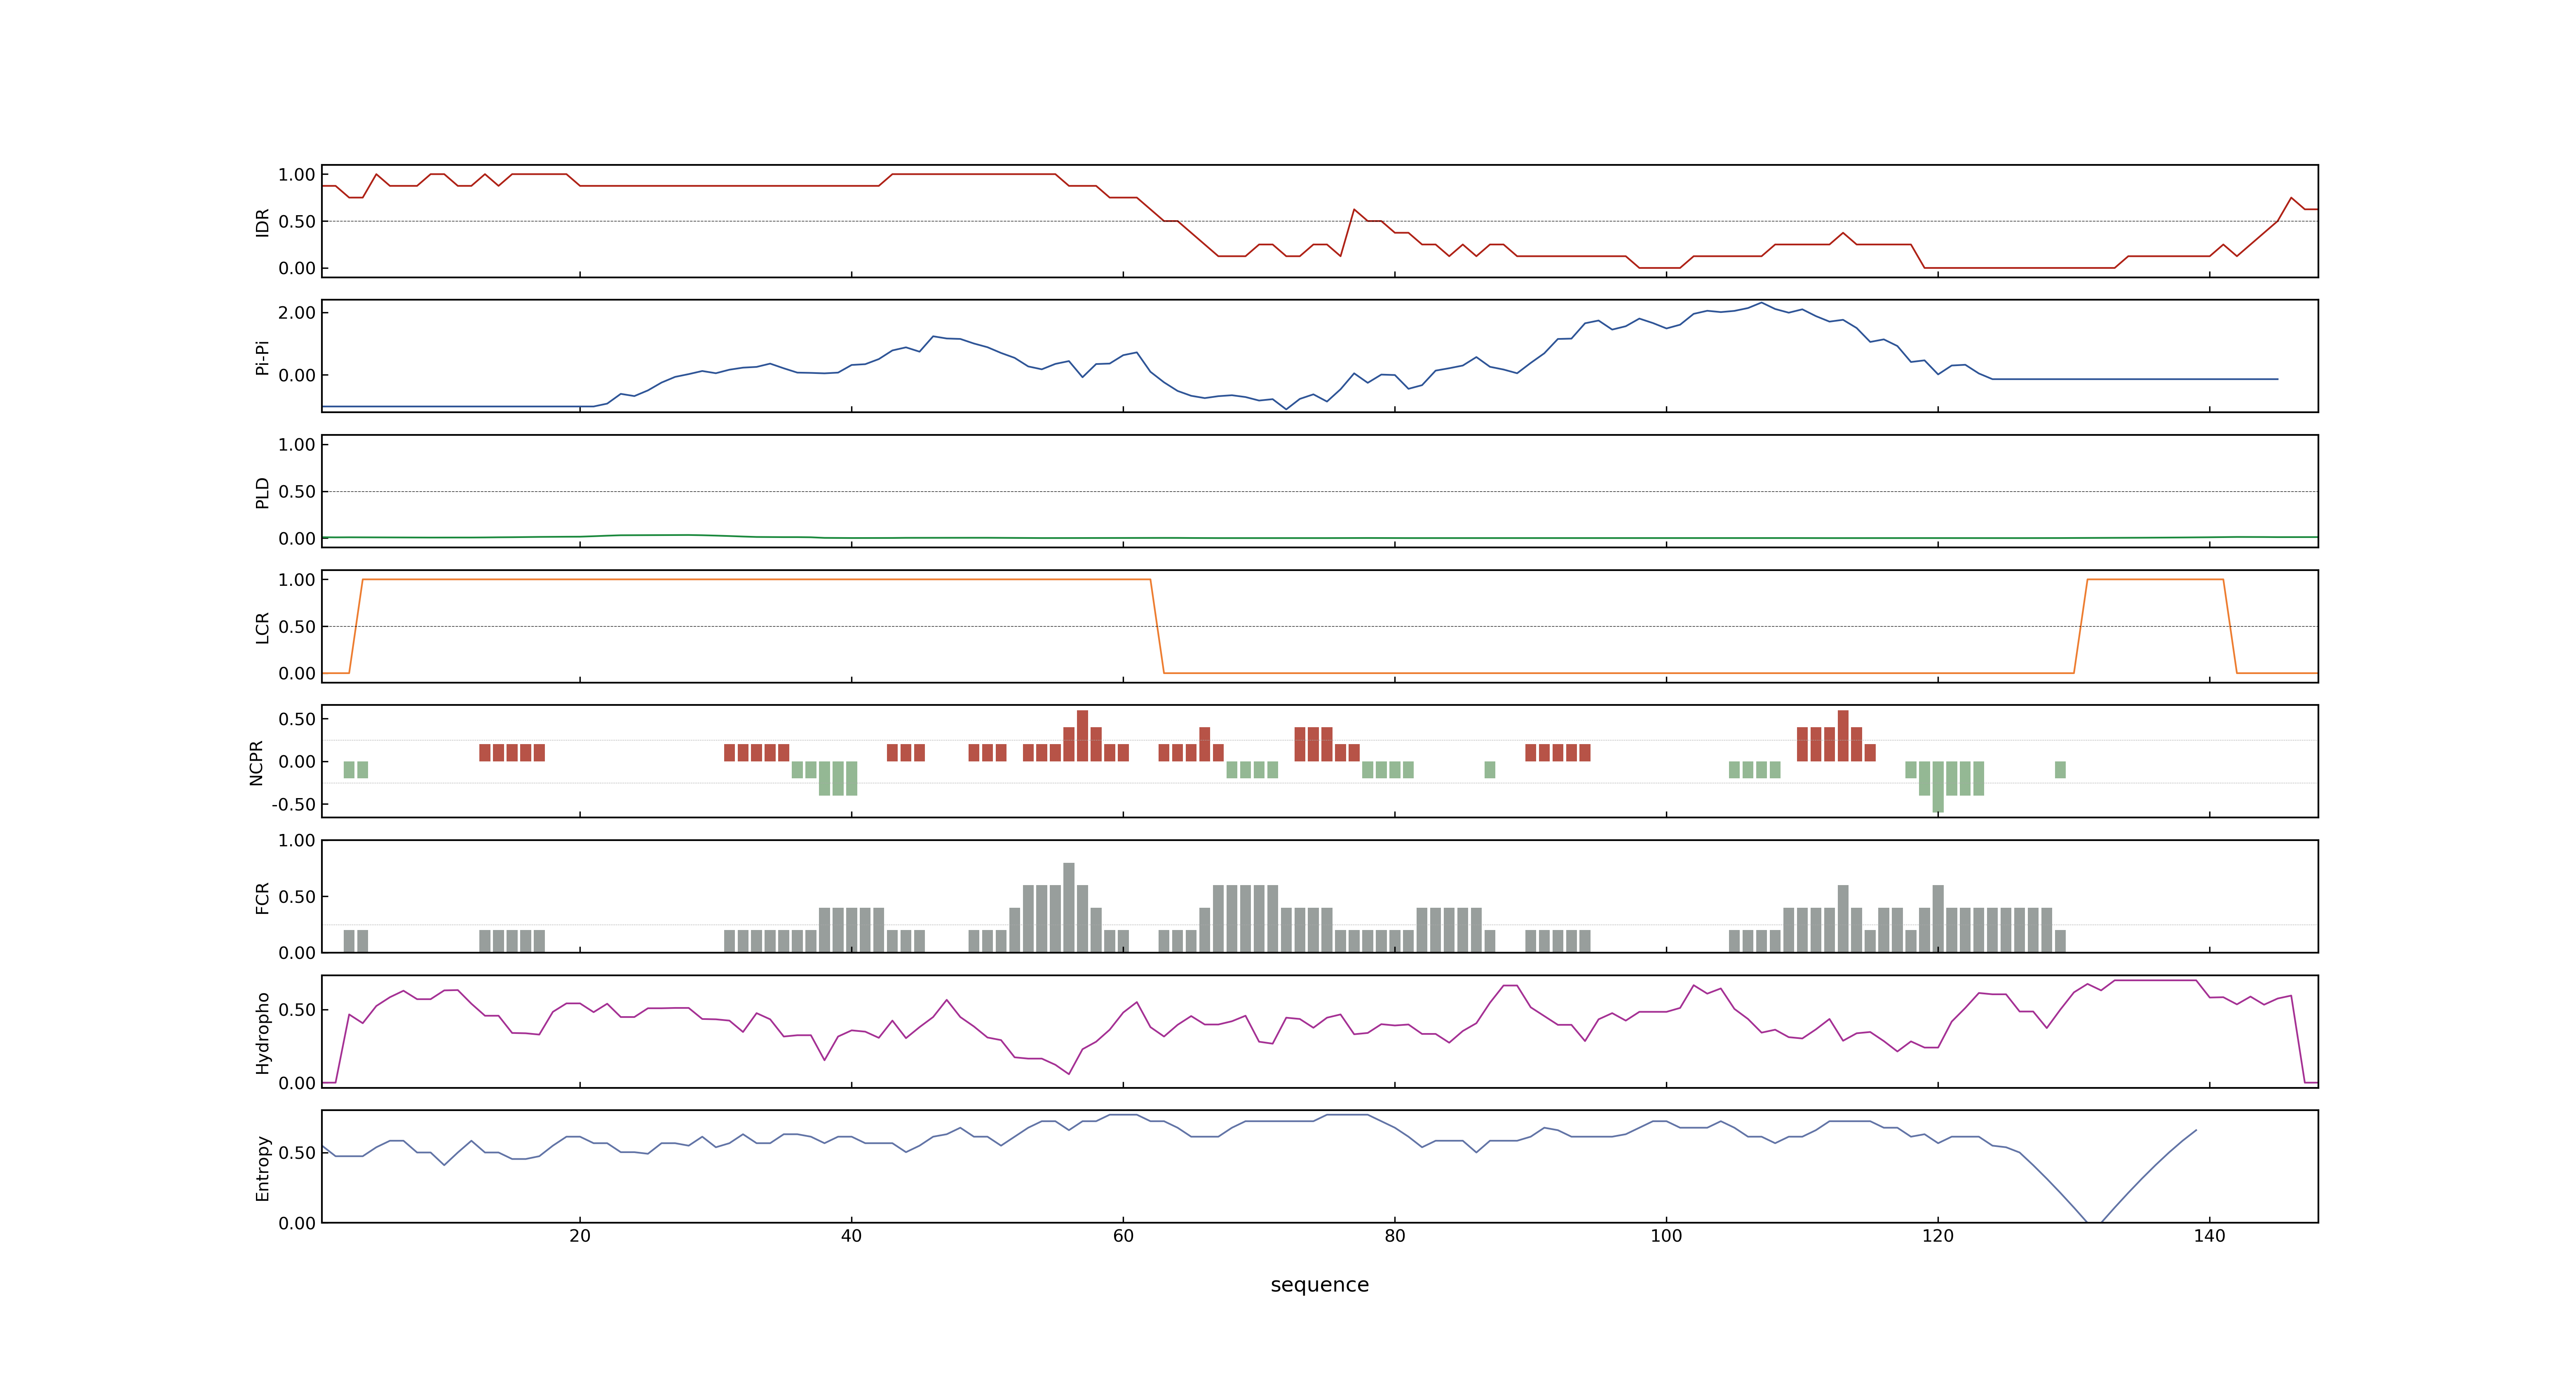This screenshot has width=2576, height=1374.
Task: Click the Pi-Pi axis label
Action: 262,358
